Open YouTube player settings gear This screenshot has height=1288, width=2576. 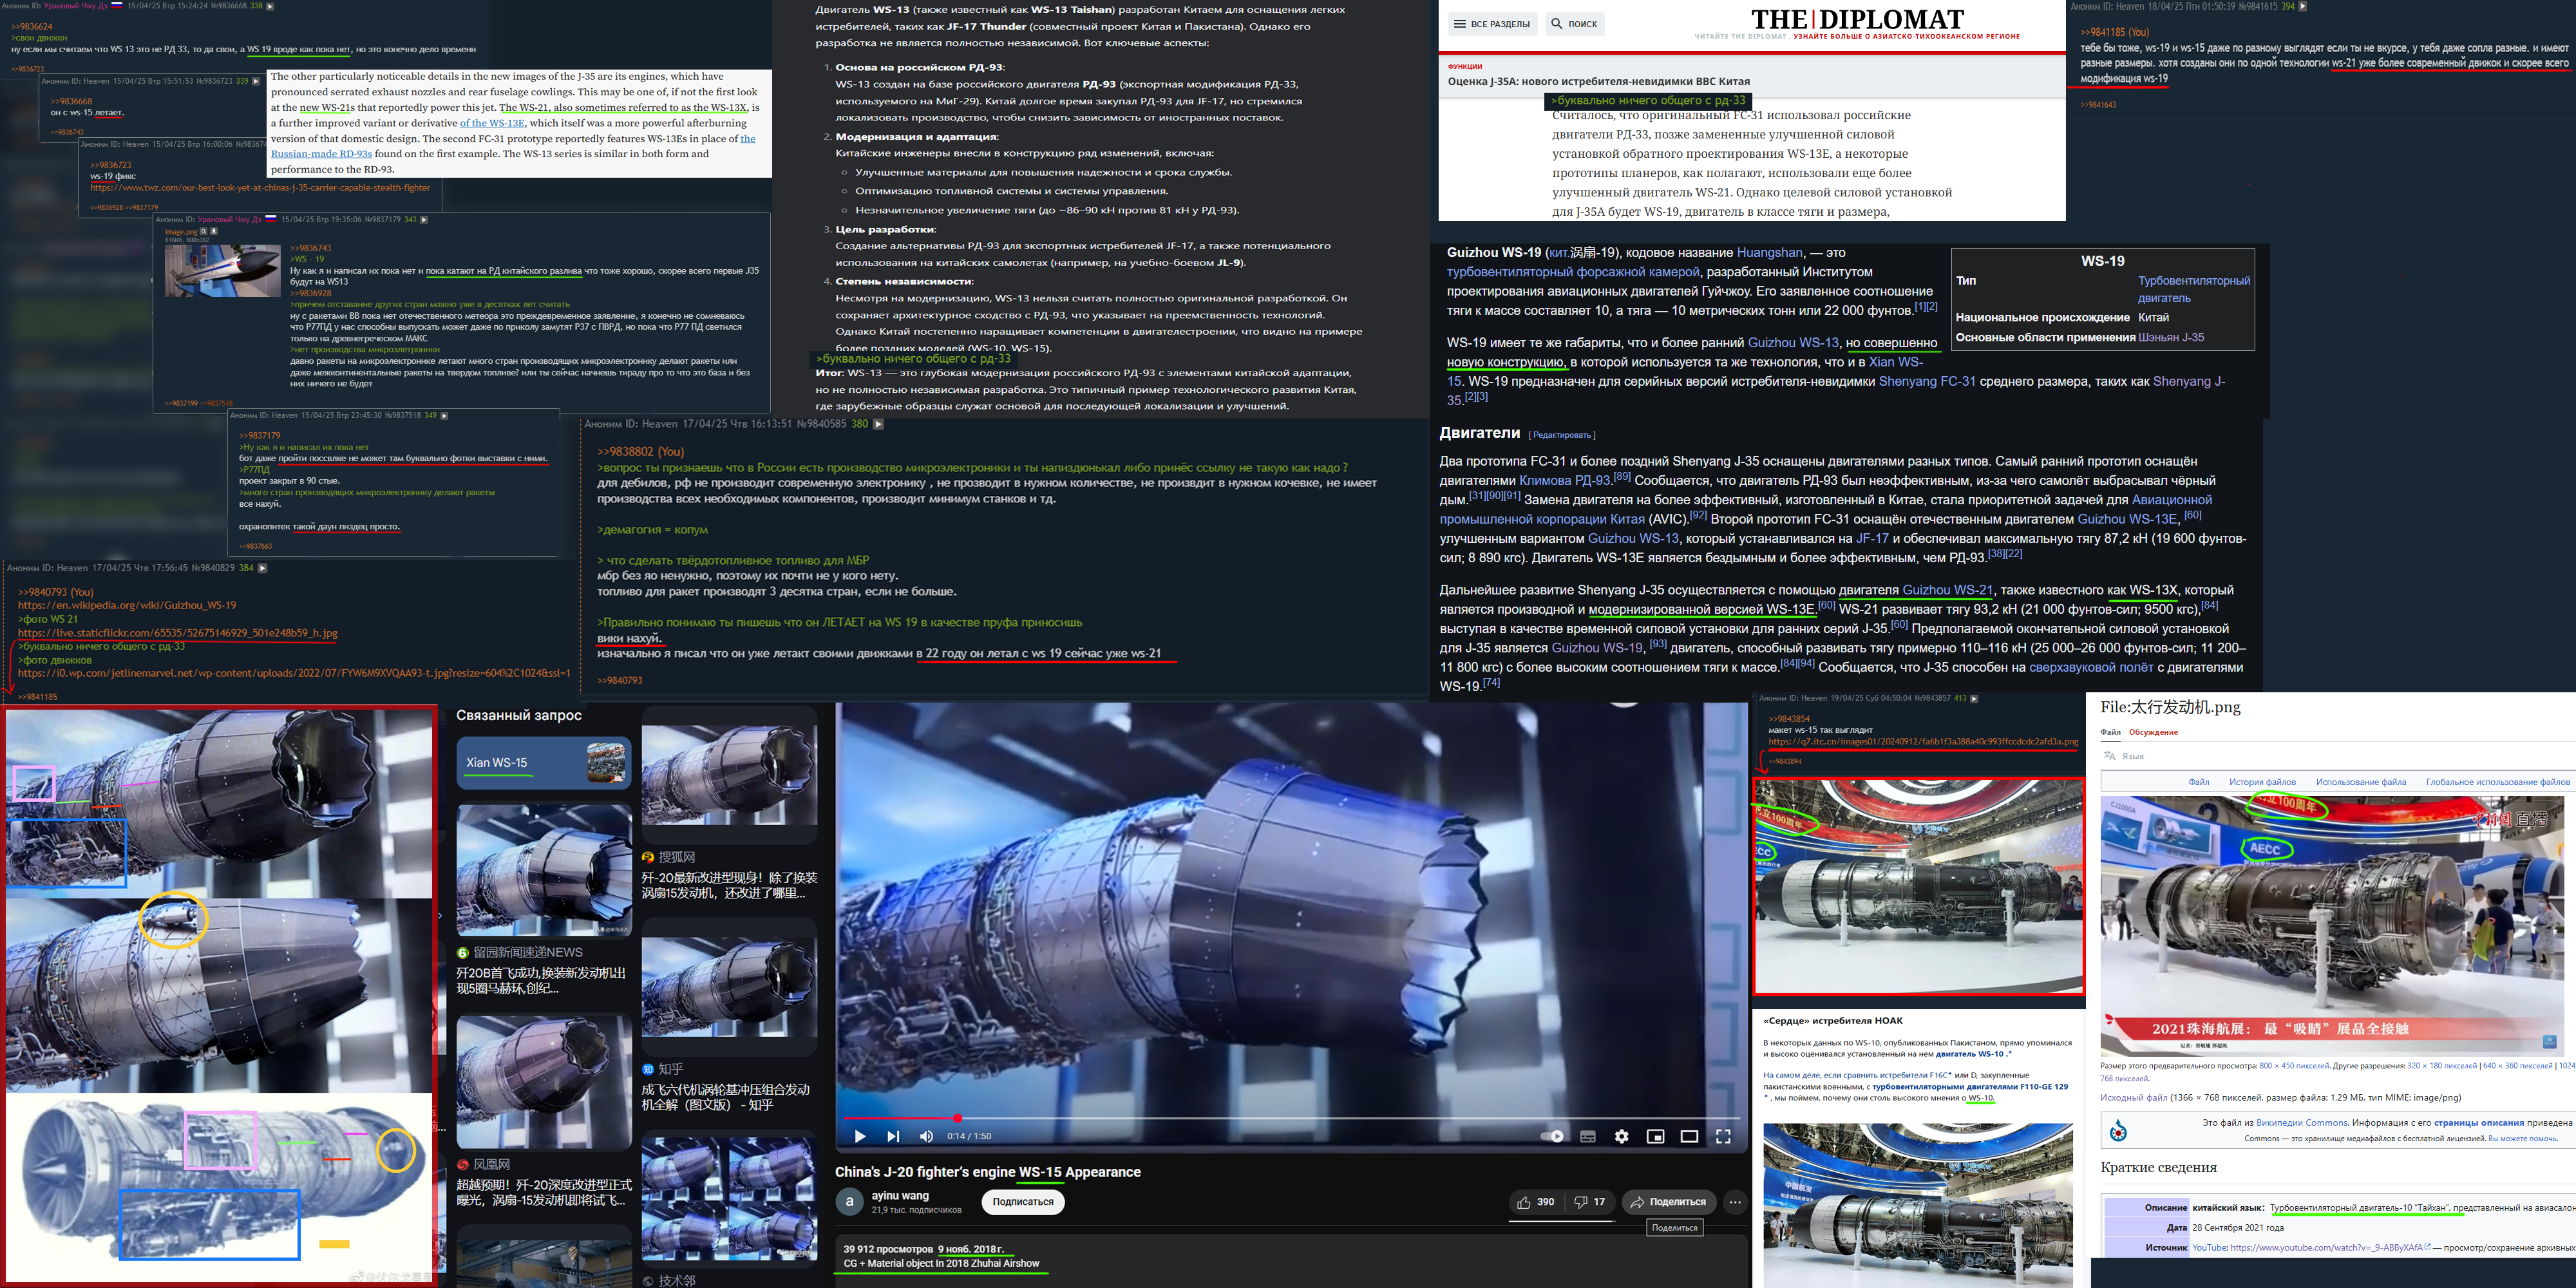1621,1136
